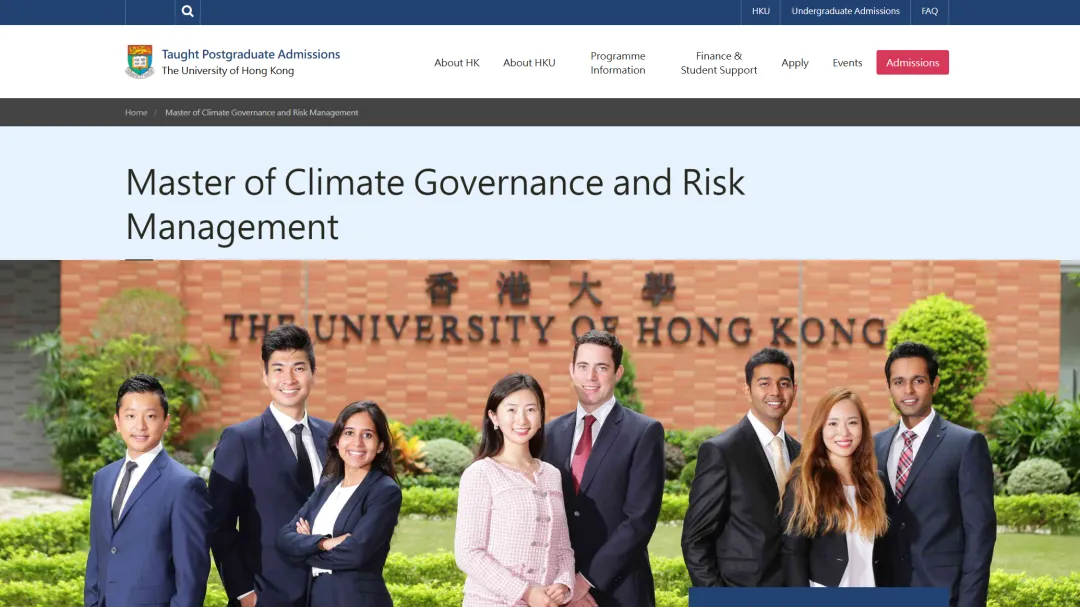Click the page heading Master of Climate Governance

[435, 204]
